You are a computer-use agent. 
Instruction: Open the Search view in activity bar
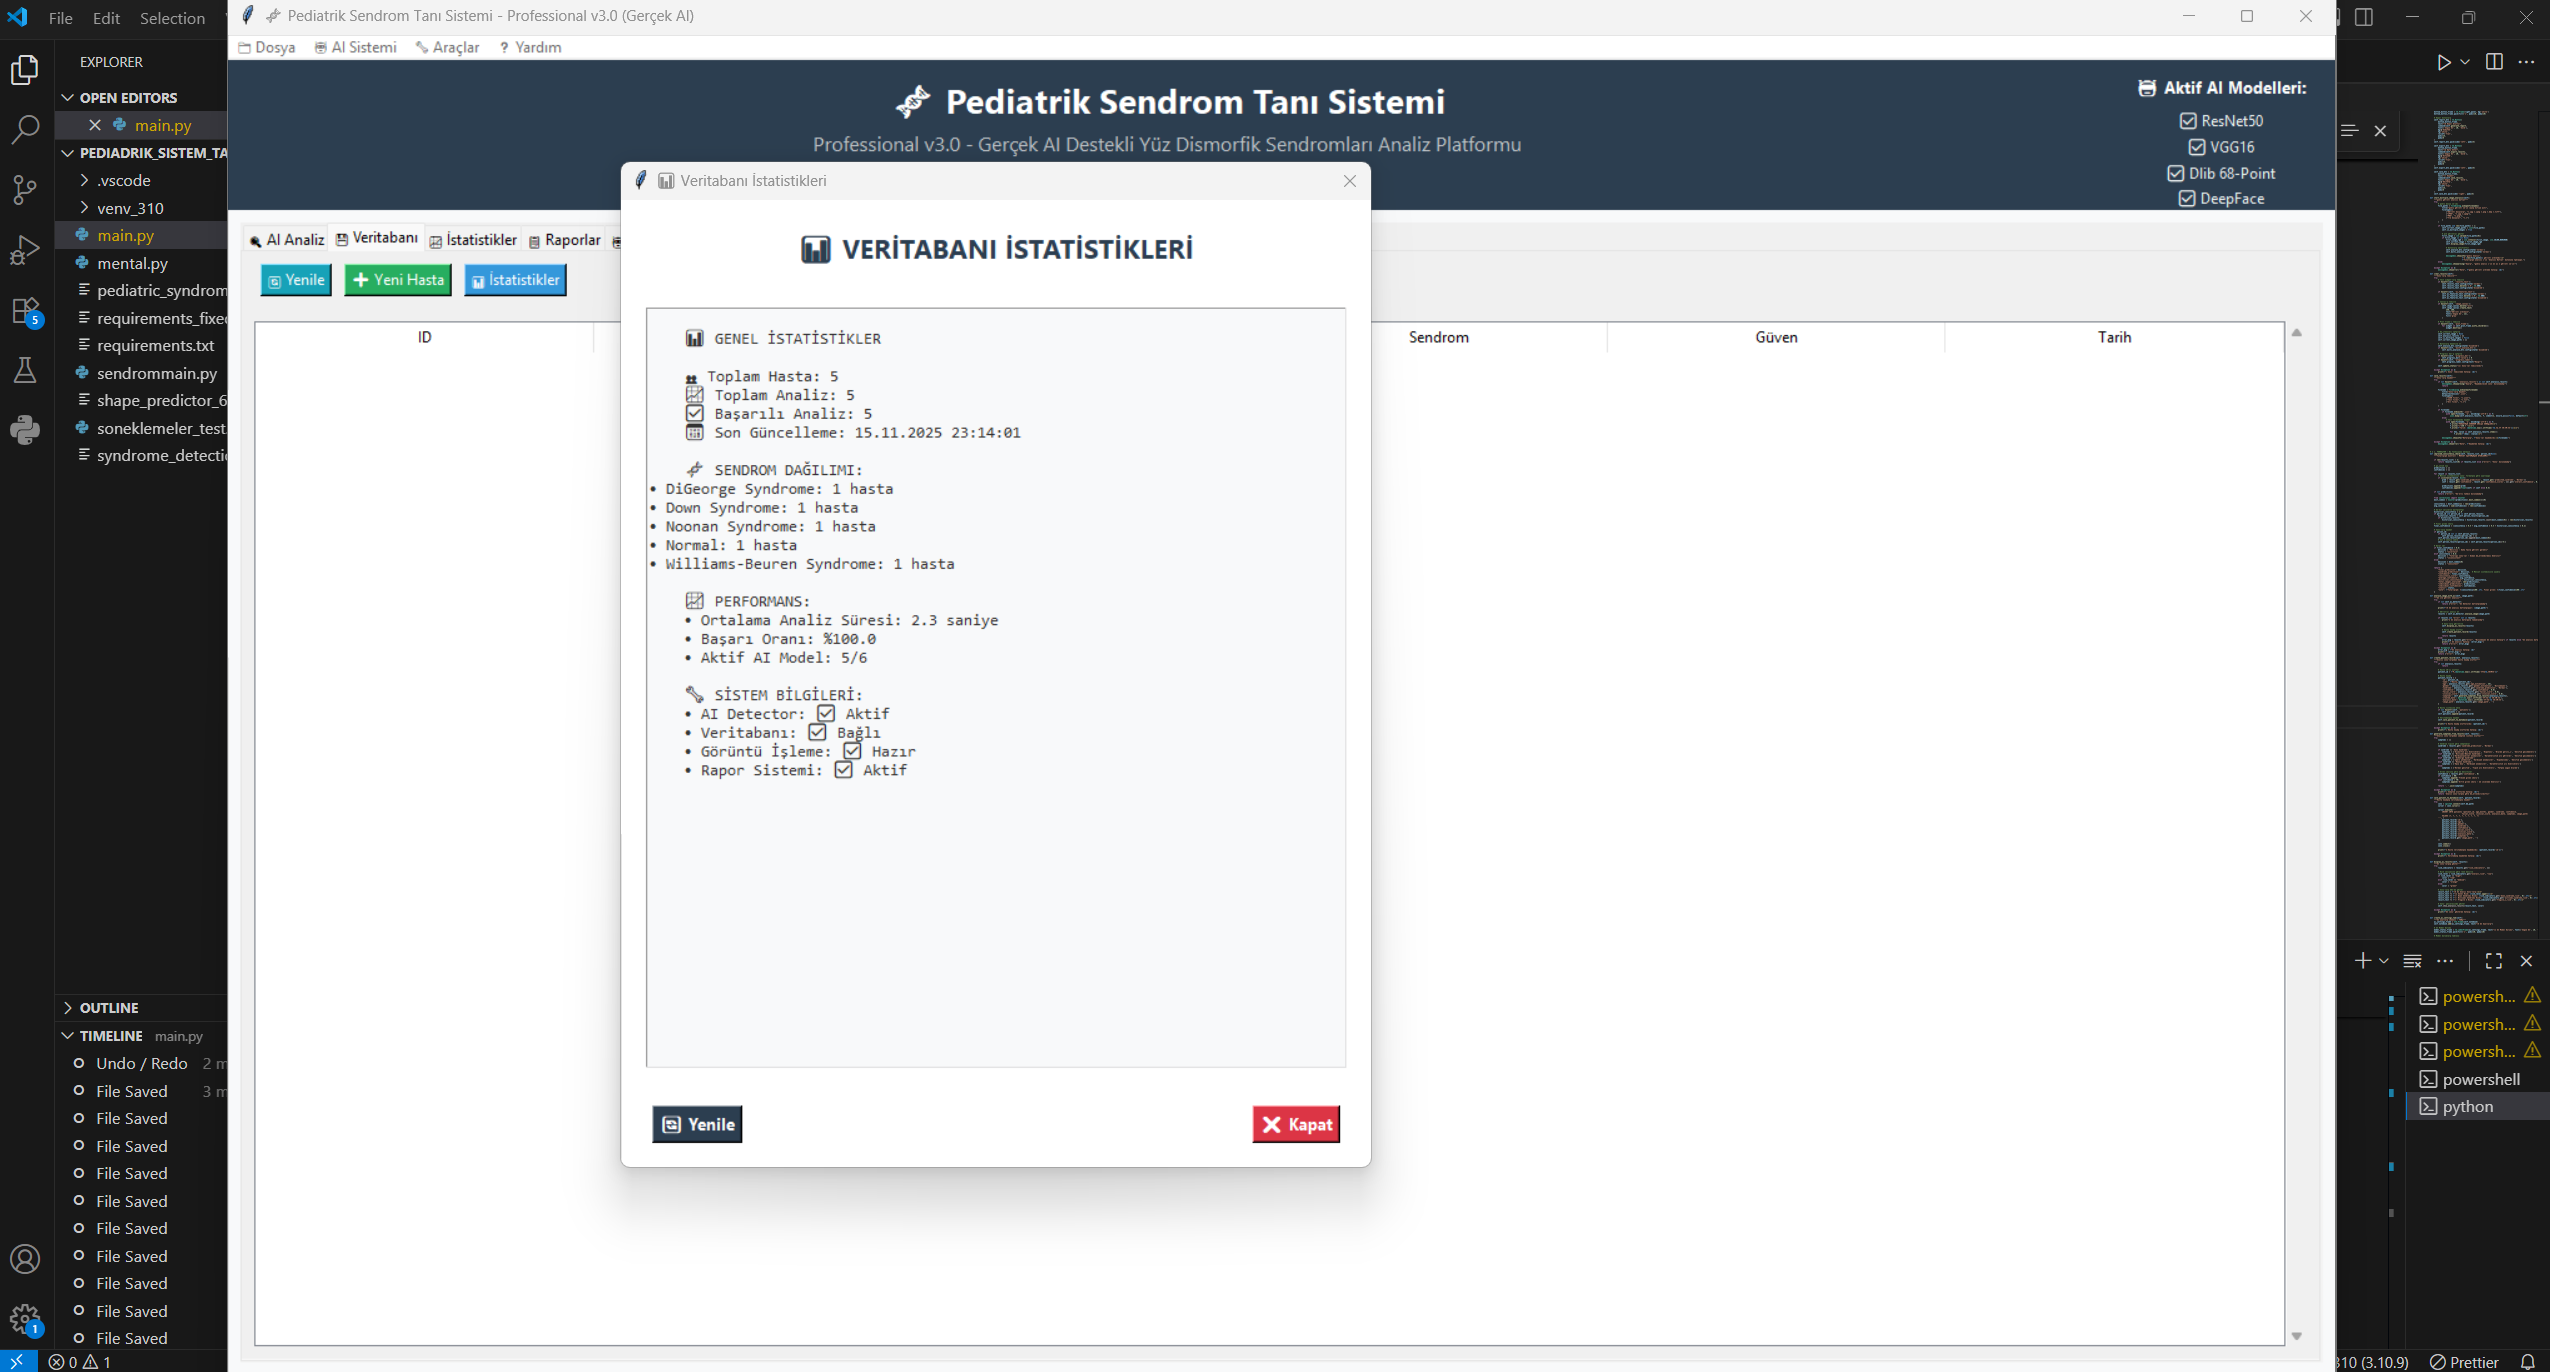coord(25,129)
